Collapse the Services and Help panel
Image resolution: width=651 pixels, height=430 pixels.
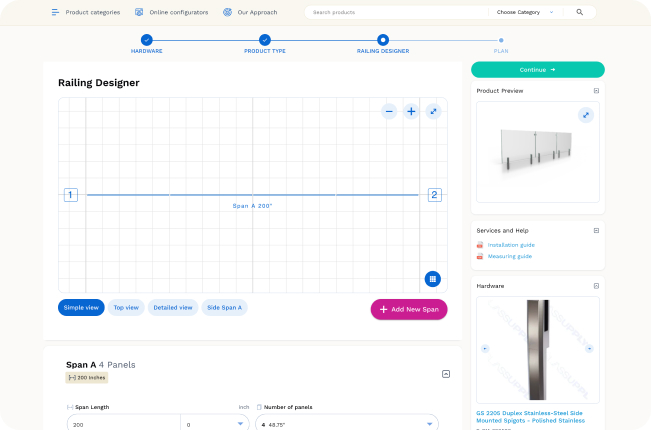pyautogui.click(x=596, y=230)
